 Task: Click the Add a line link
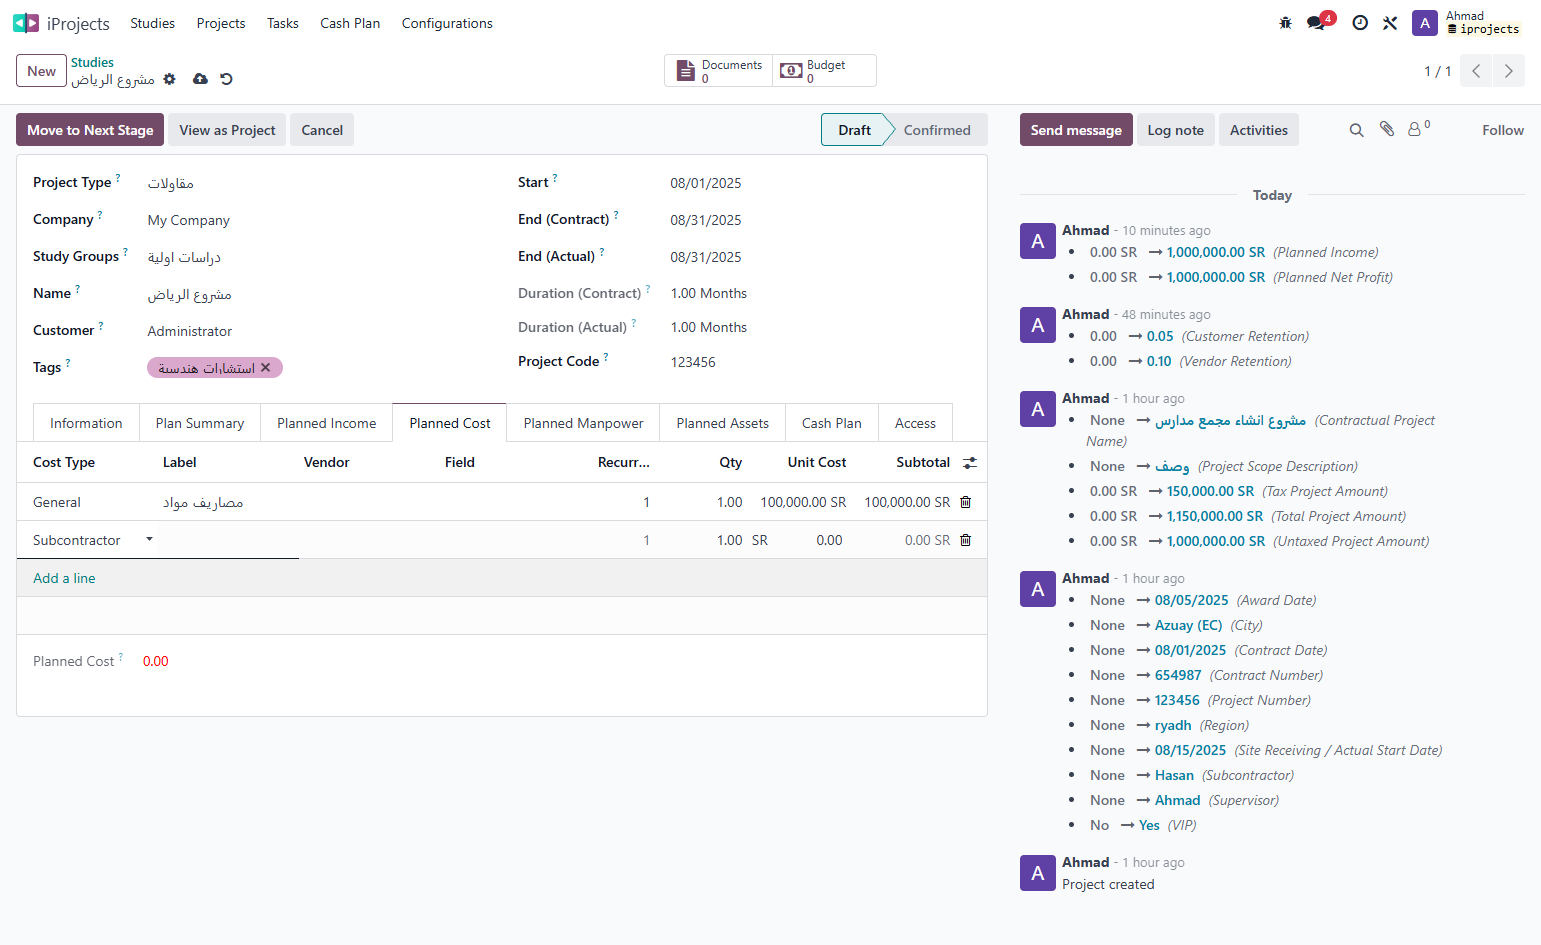(64, 578)
